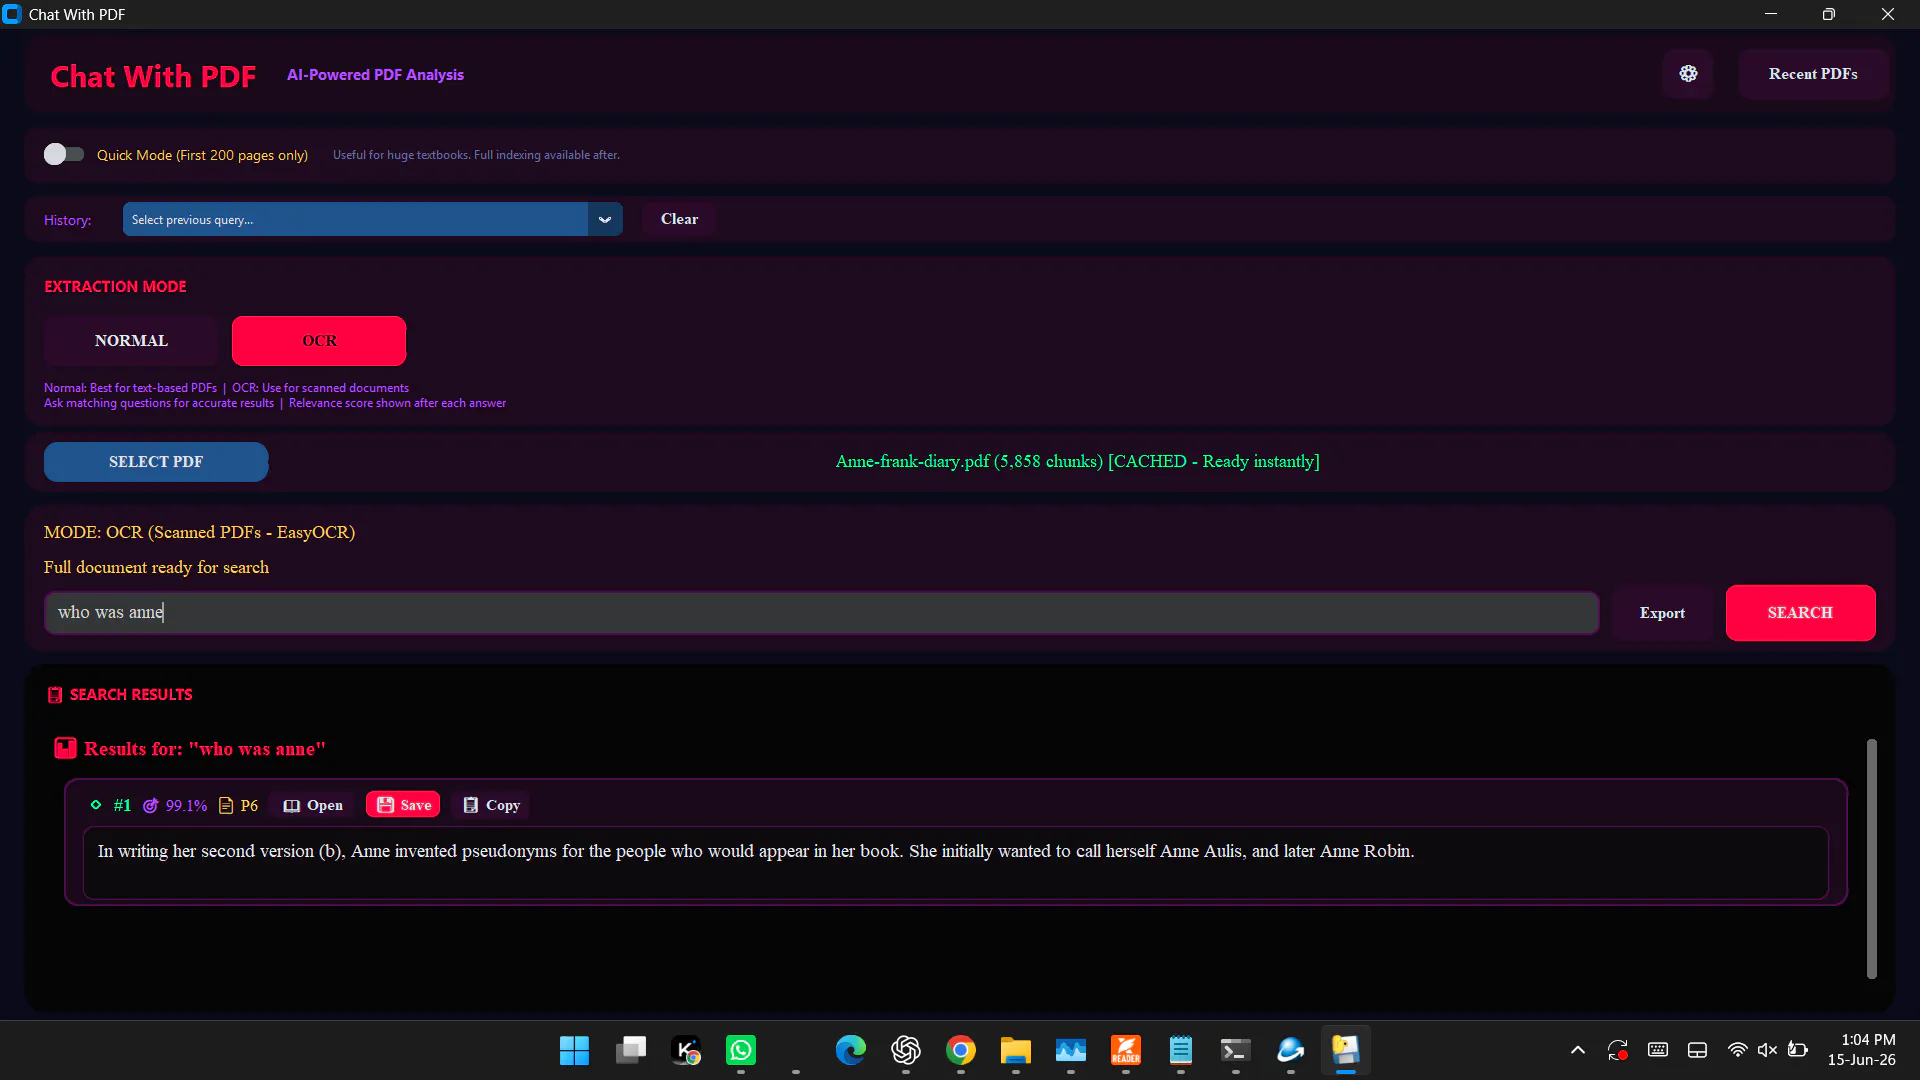Image resolution: width=1920 pixels, height=1080 pixels.
Task: Click the Chat With PDF window title icon
Action: [x=12, y=14]
